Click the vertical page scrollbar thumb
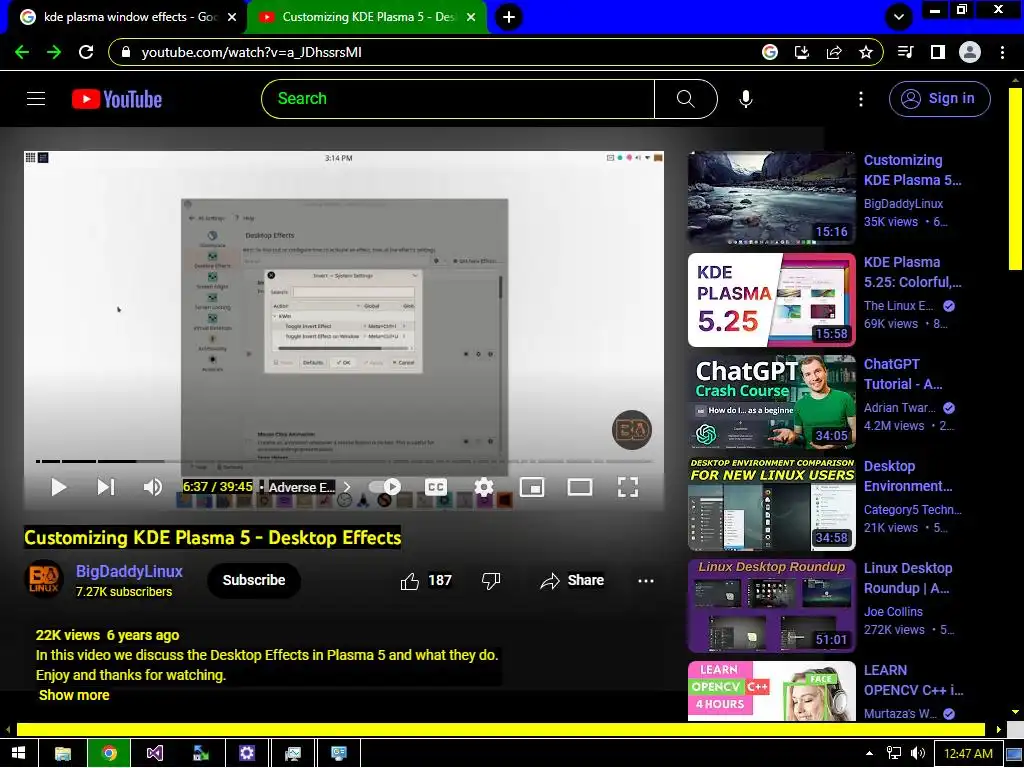 coord(1015,178)
